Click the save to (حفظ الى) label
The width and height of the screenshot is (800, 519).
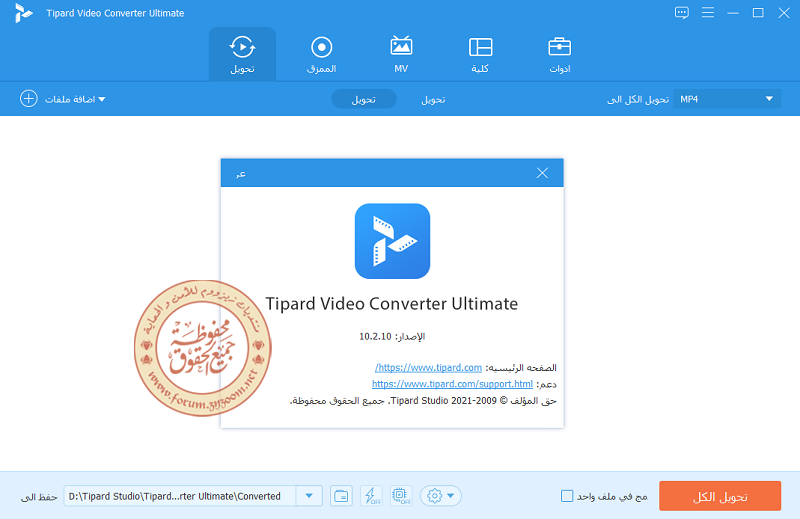(x=39, y=497)
